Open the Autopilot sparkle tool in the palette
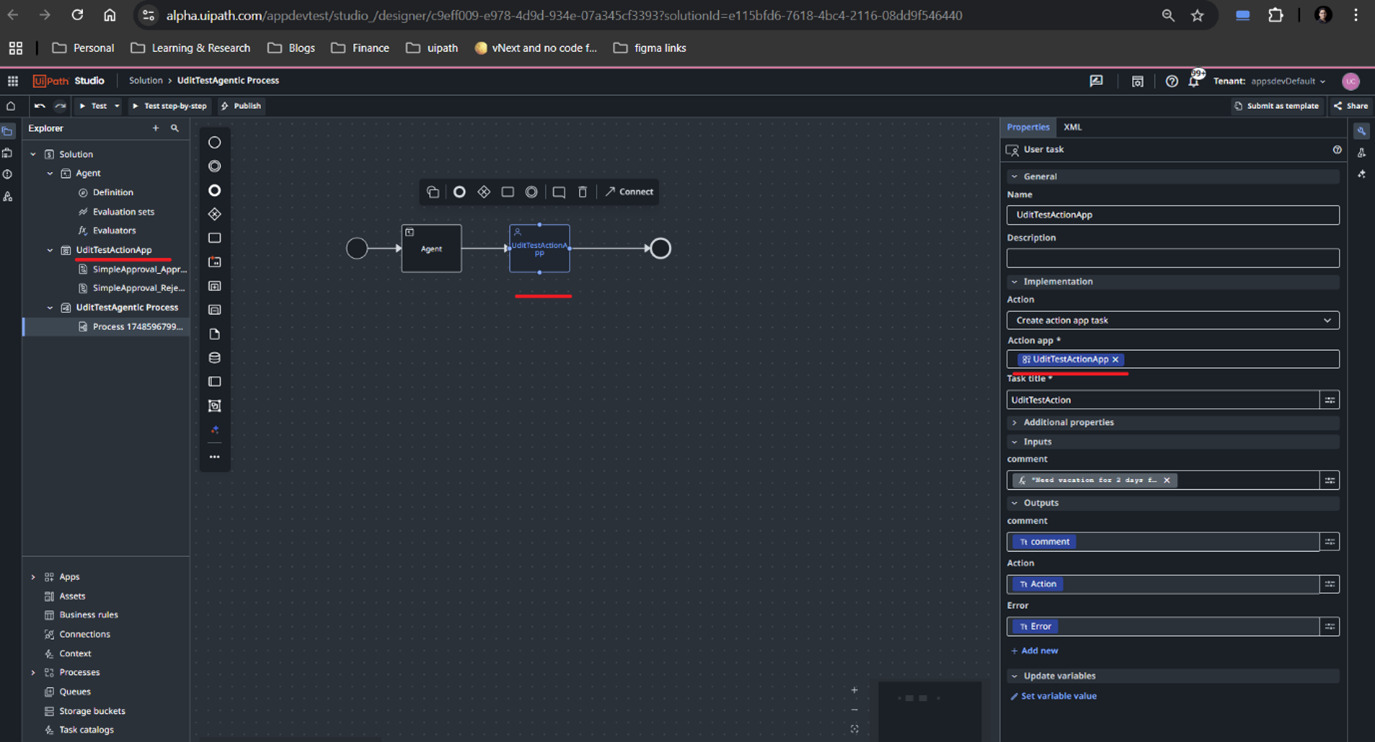This screenshot has width=1375, height=742. (214, 430)
